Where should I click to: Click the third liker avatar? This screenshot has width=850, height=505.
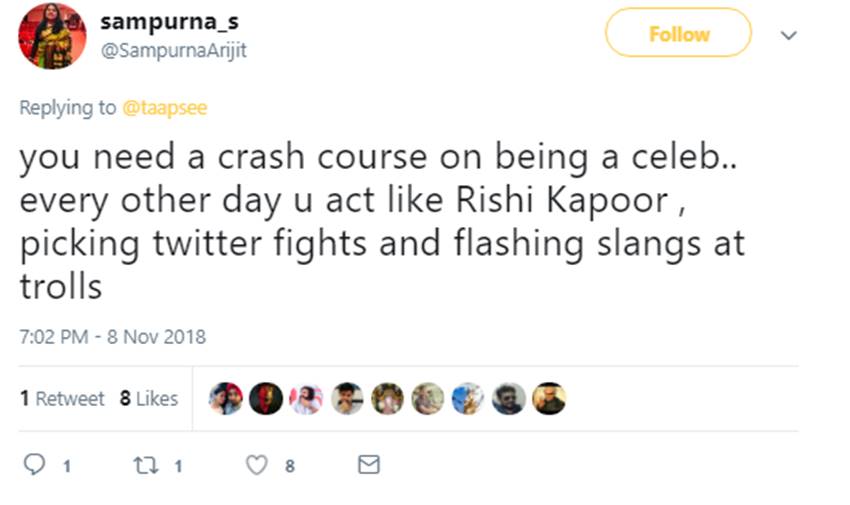[x=306, y=398]
